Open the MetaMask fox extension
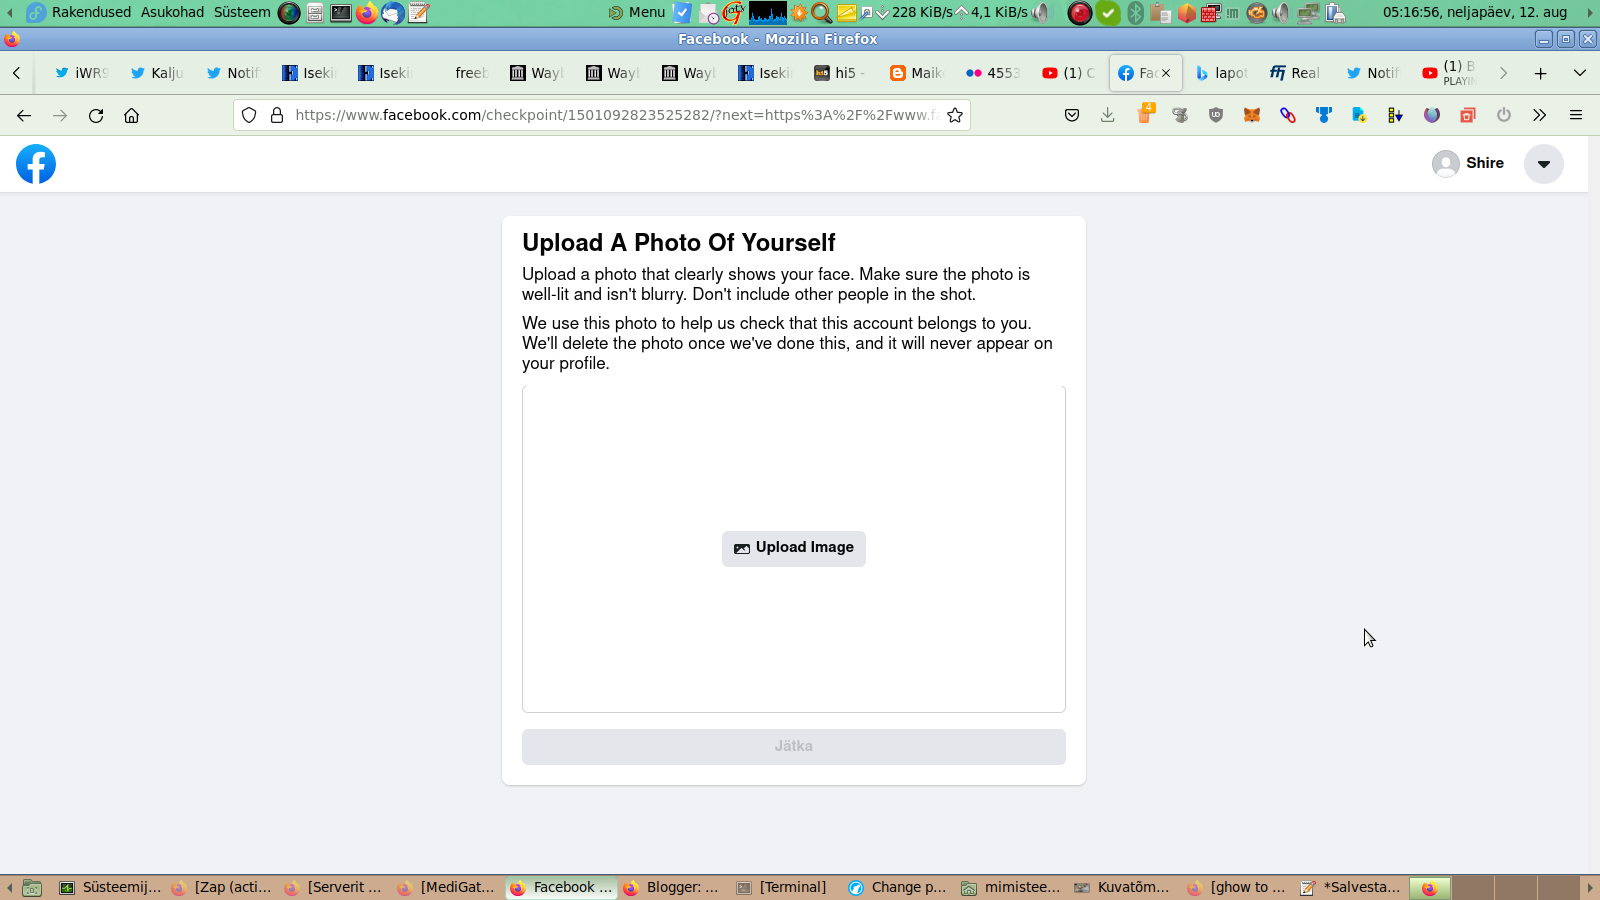 click(1252, 115)
